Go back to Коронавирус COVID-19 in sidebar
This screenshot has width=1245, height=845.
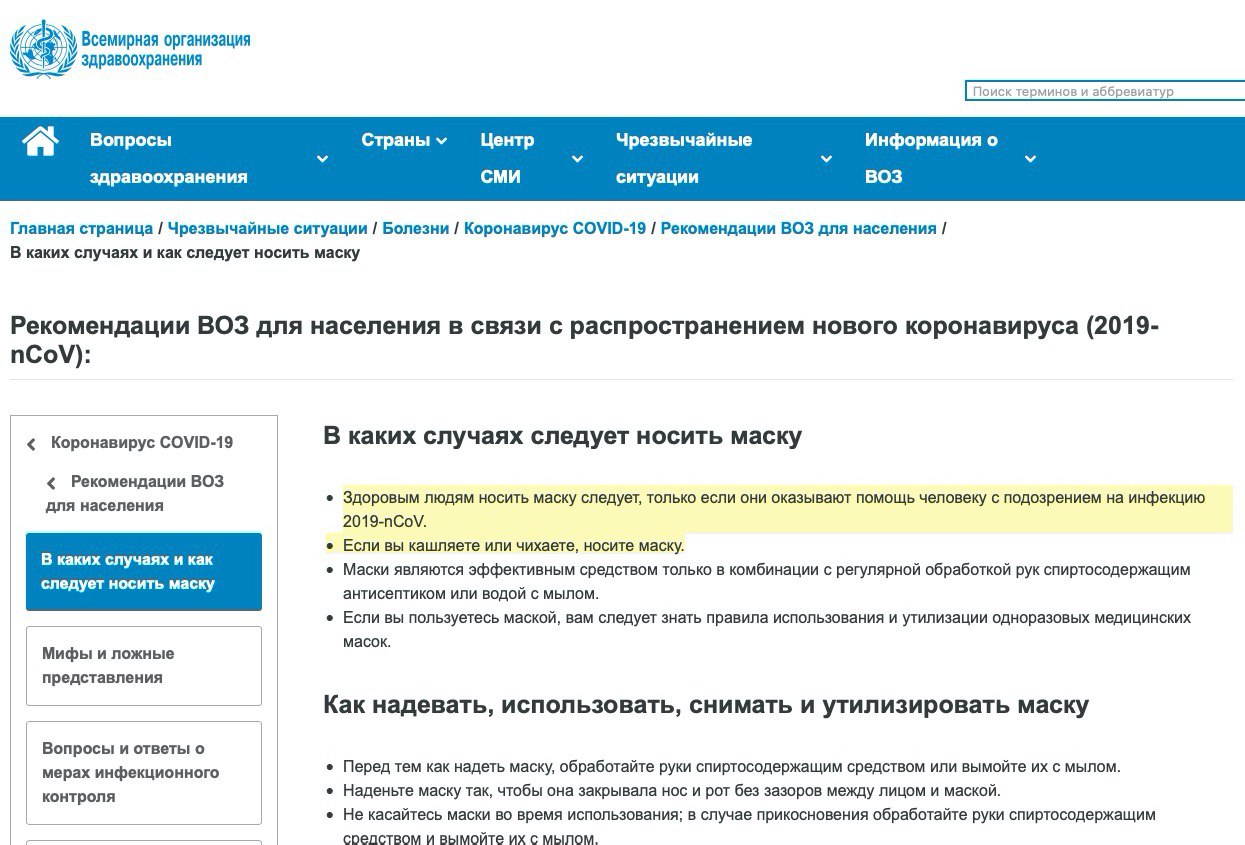(x=142, y=443)
